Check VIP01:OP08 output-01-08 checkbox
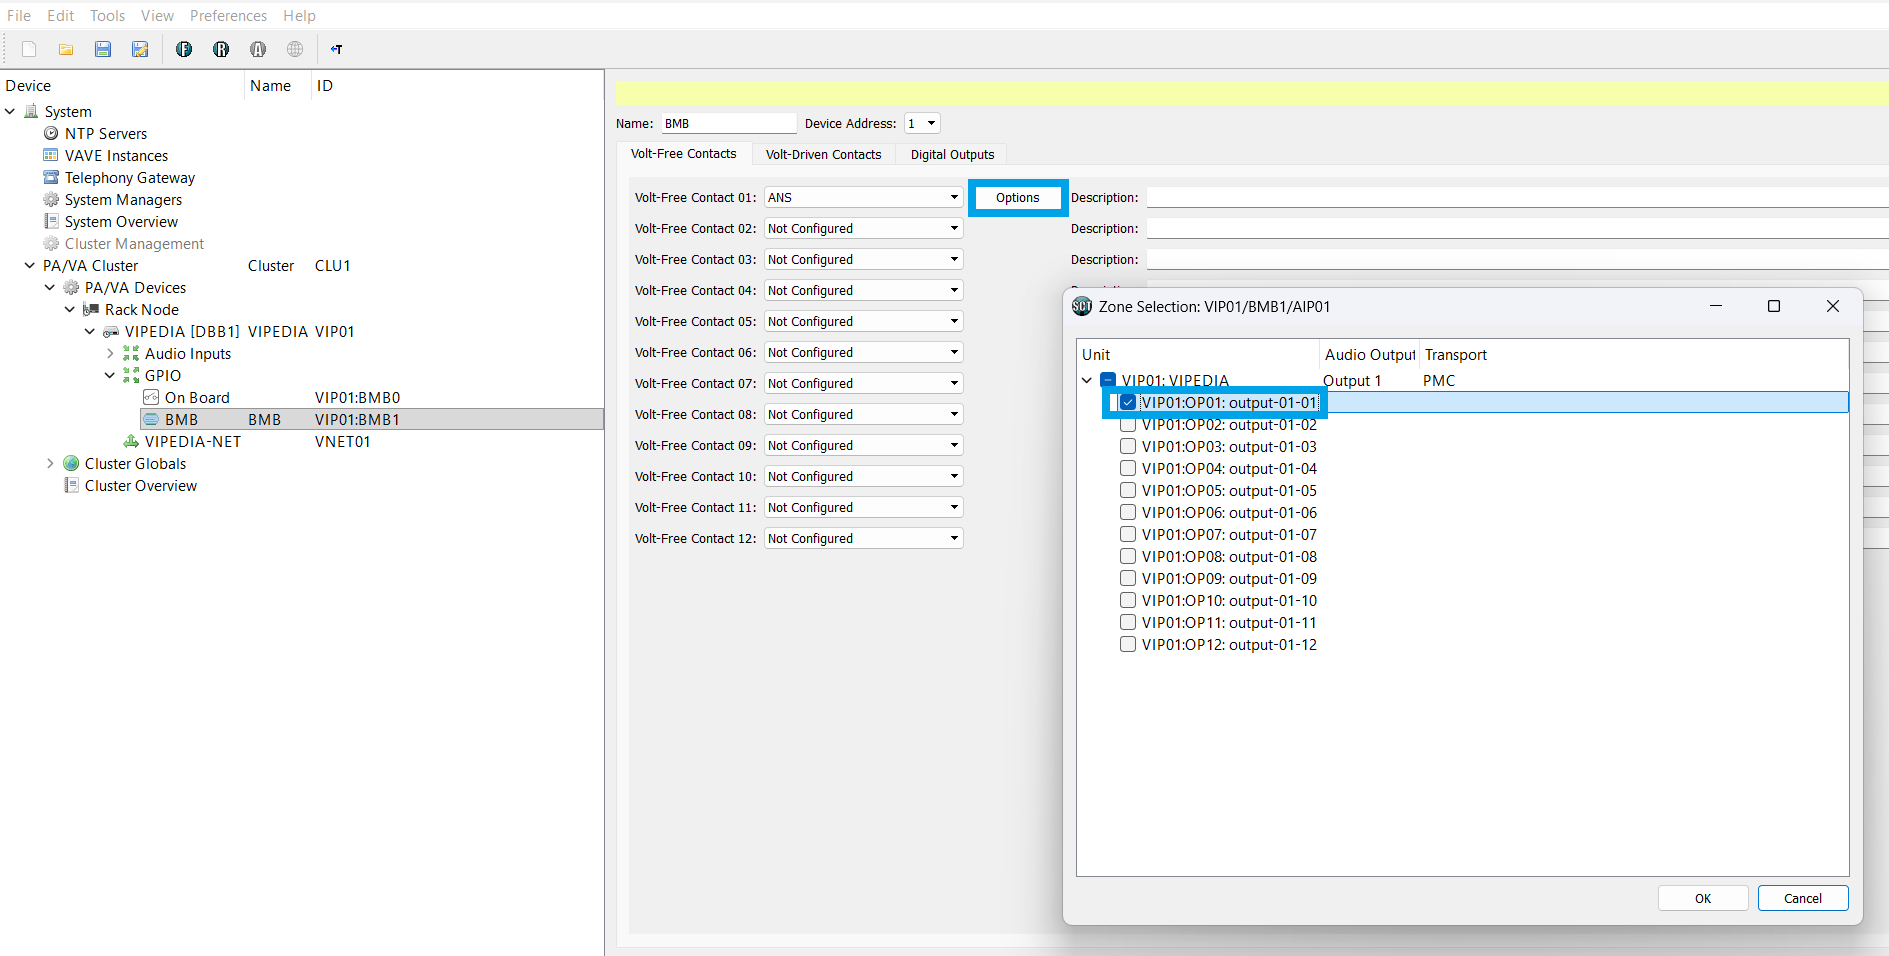Image resolution: width=1889 pixels, height=956 pixels. 1128,556
